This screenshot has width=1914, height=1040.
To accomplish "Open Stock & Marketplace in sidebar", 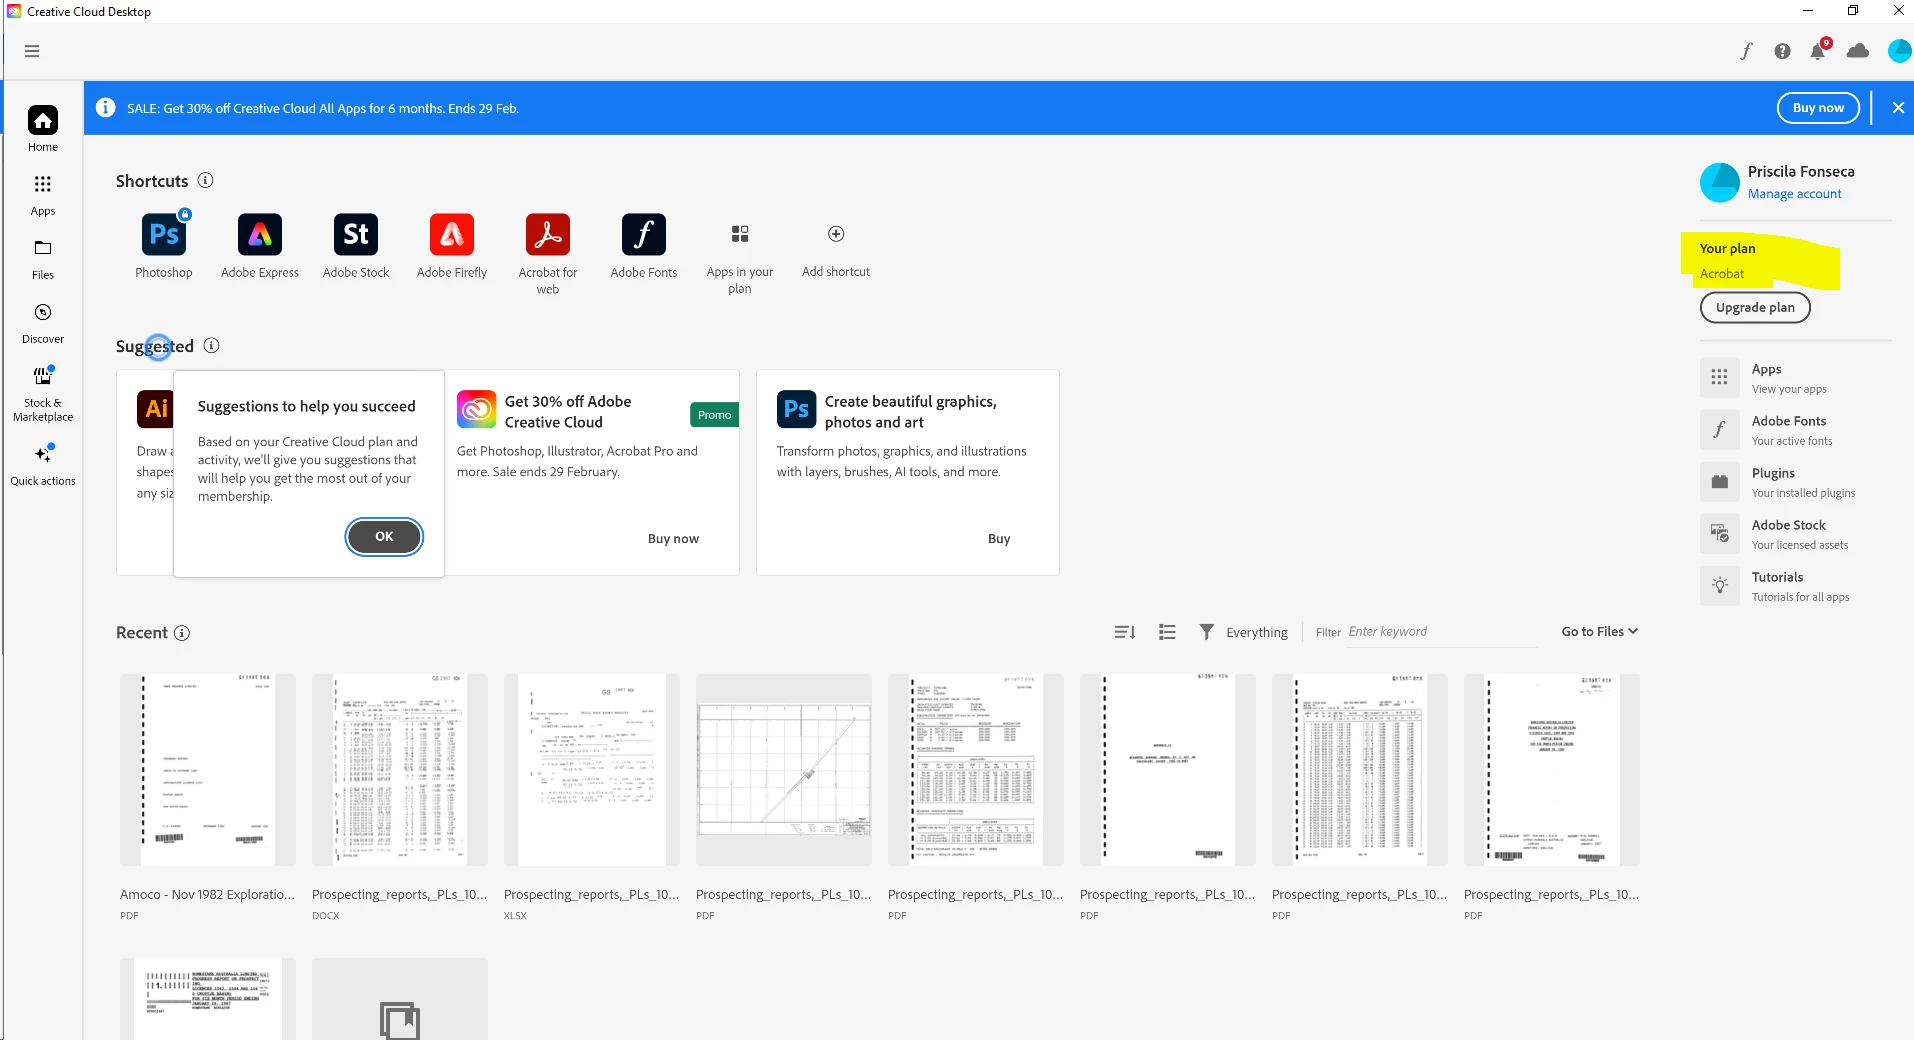I will pyautogui.click(x=43, y=393).
